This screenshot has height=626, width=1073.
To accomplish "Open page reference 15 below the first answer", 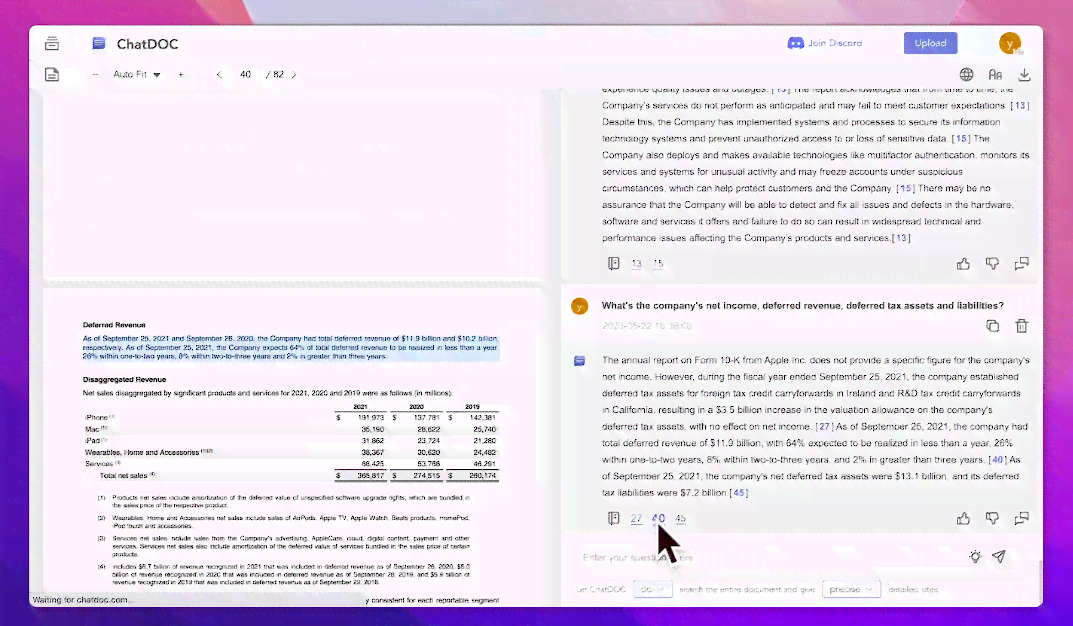I will pos(658,264).
